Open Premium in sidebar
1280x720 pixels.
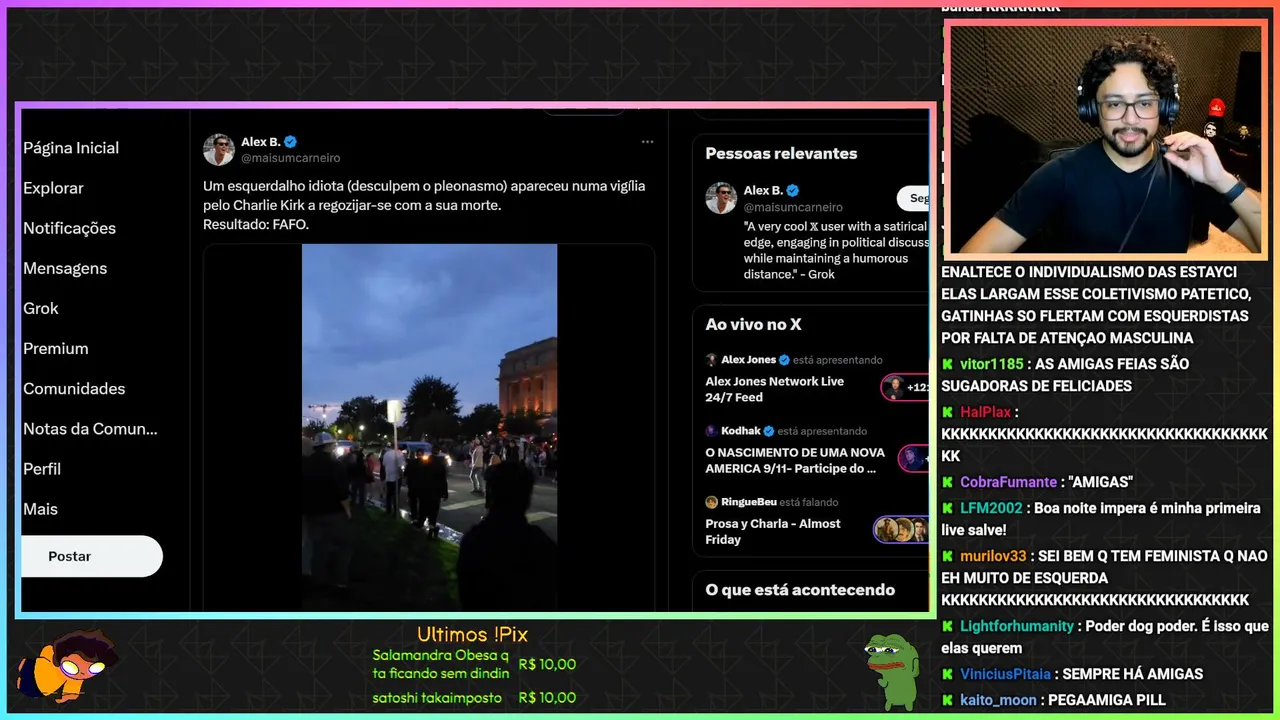[56, 348]
